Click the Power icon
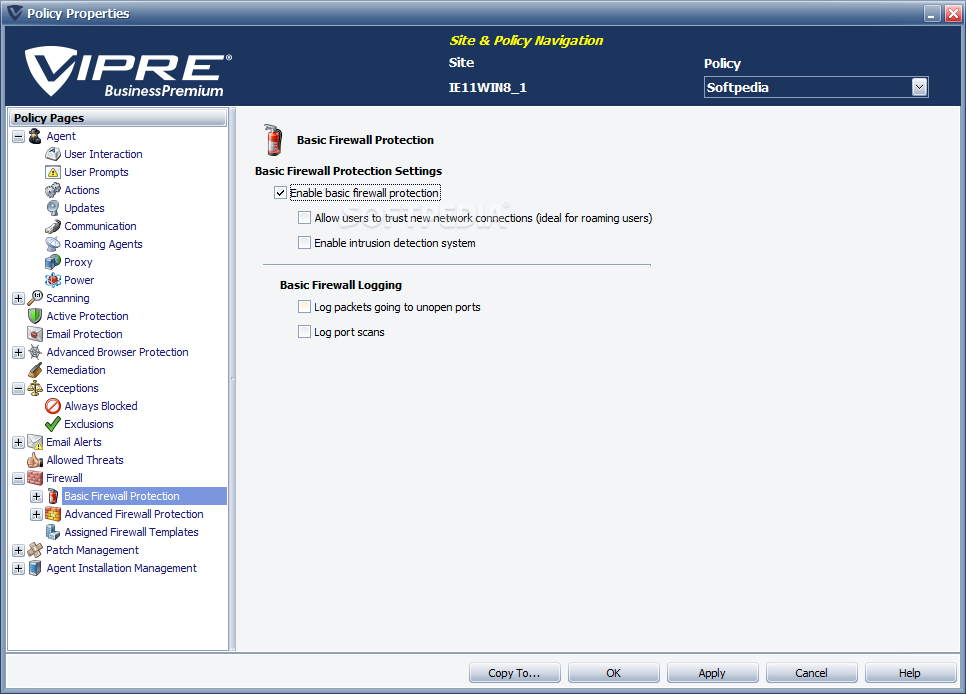Screen dimensions: 966x694 point(53,280)
